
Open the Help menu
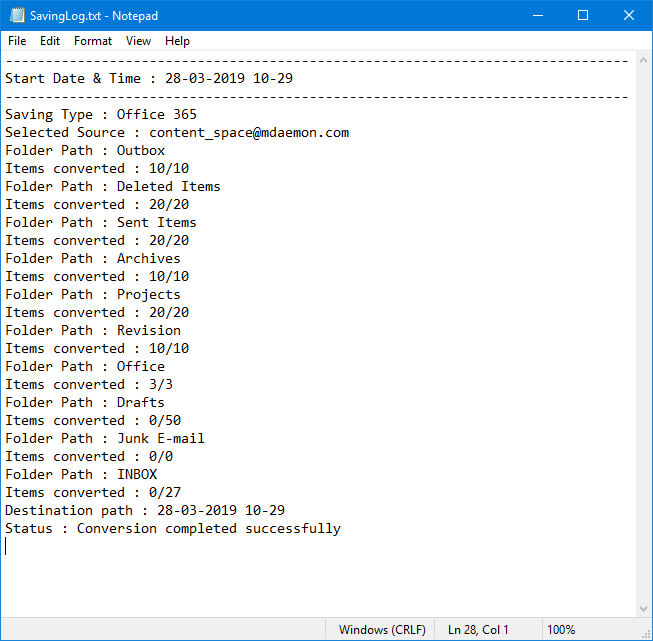177,41
